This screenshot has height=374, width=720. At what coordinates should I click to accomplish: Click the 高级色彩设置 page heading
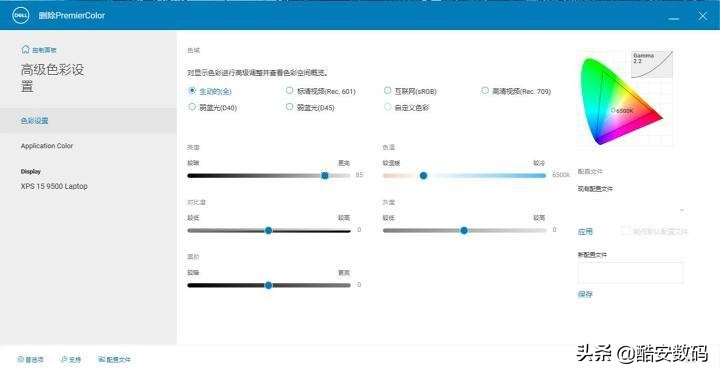click(52, 78)
